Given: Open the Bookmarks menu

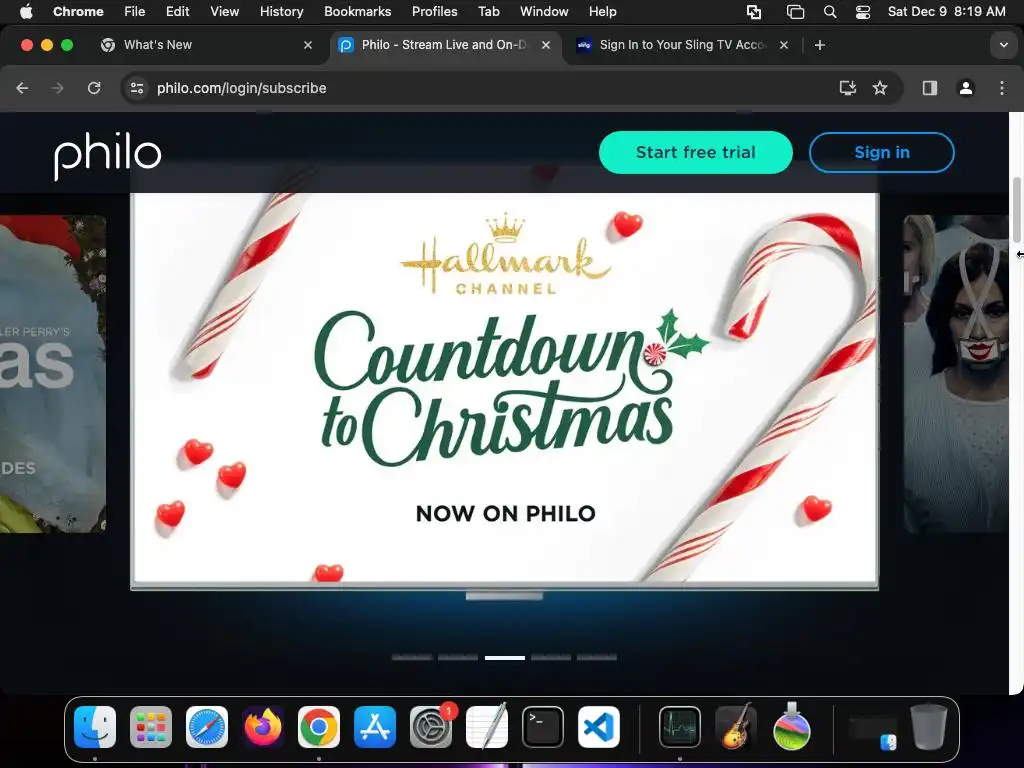Looking at the screenshot, I should 357,11.
